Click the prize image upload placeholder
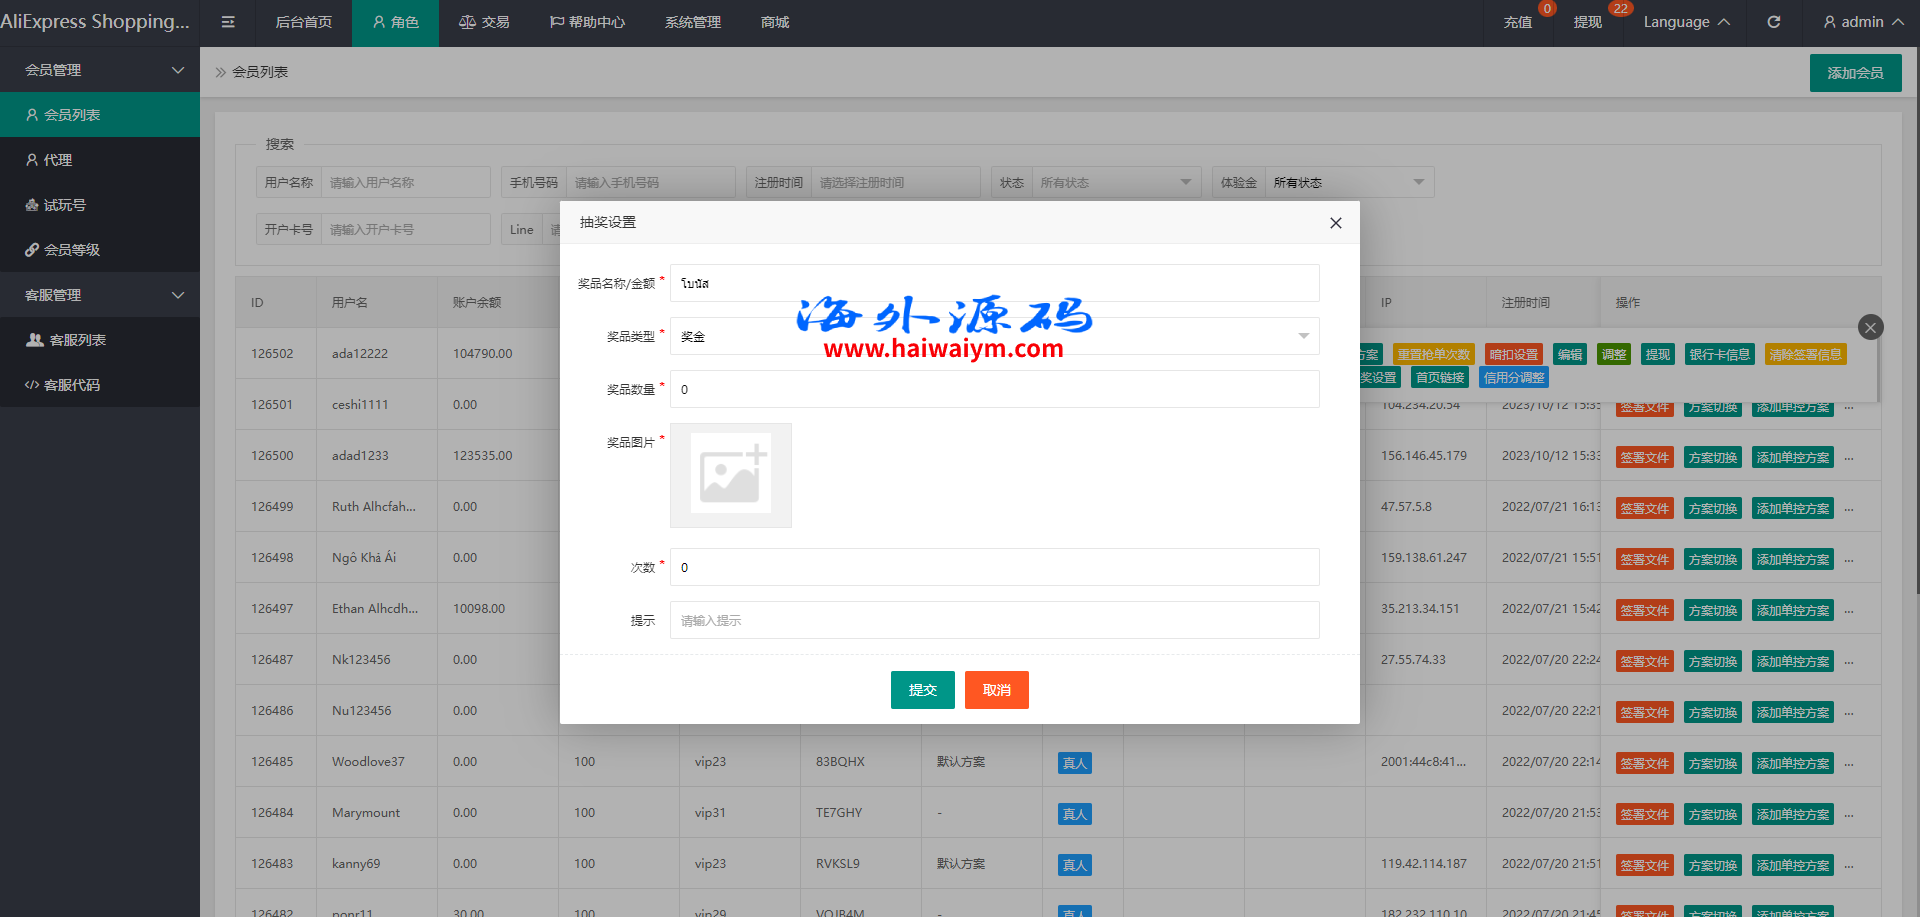Viewport: 1920px width, 917px height. 730,475
